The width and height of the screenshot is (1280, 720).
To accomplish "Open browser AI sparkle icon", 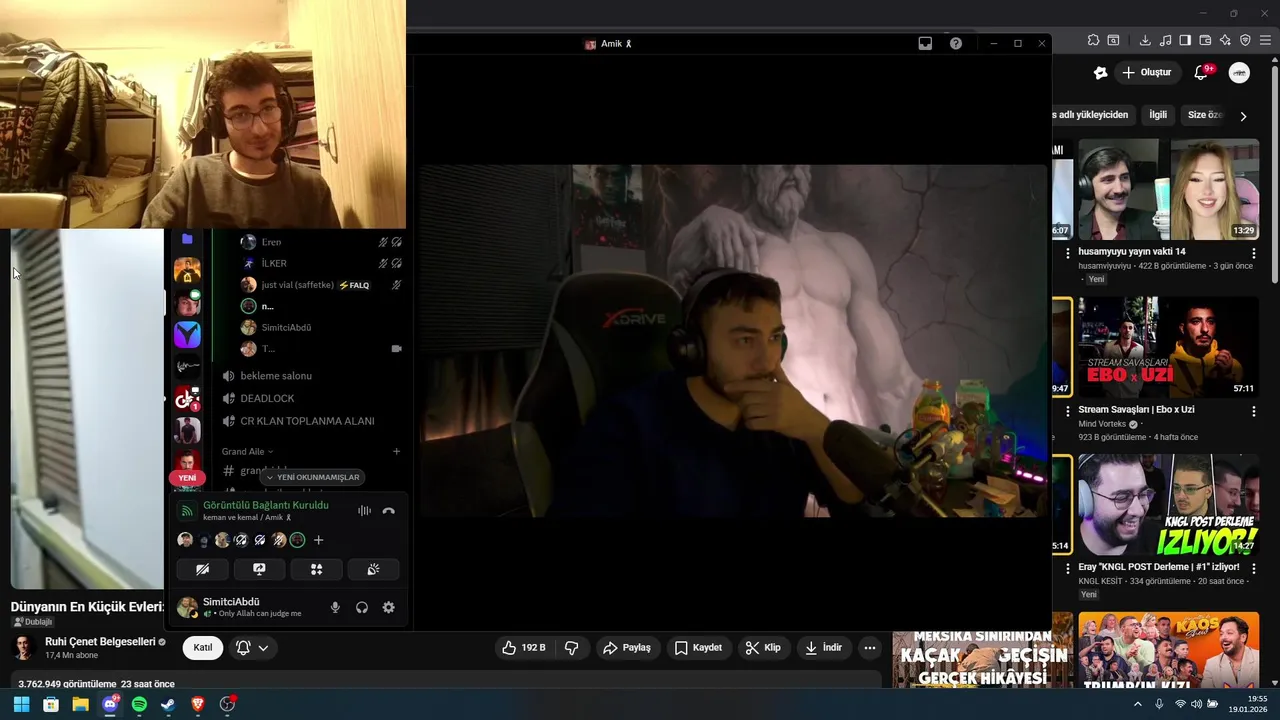I will coord(1225,41).
